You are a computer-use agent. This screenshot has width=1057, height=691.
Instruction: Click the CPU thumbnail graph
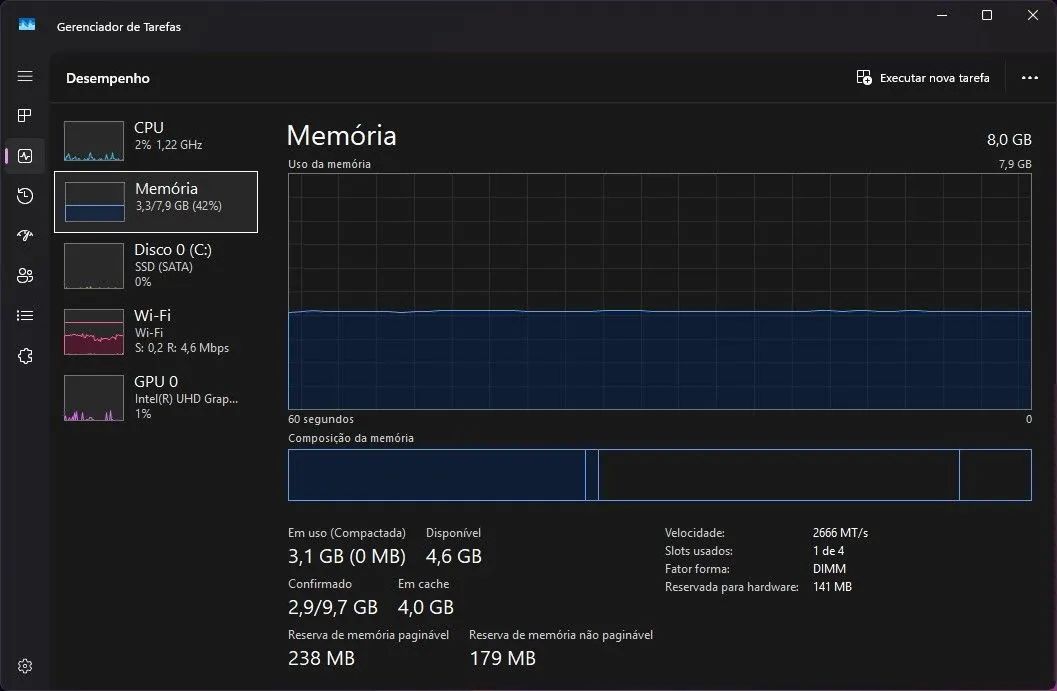93,140
